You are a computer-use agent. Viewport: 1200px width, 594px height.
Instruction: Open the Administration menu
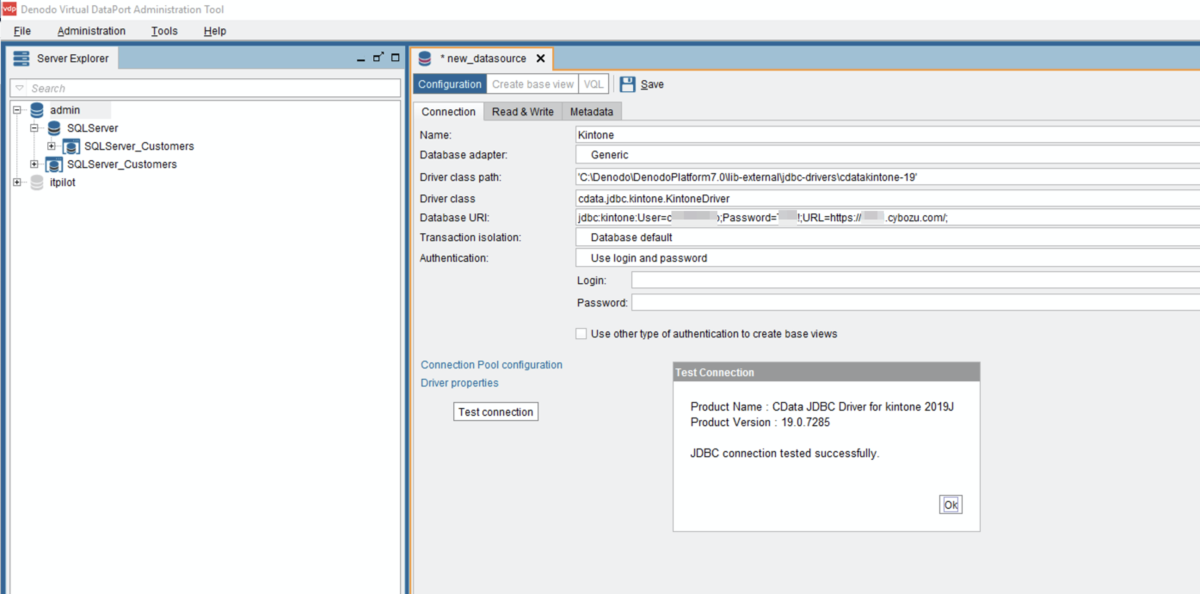[x=92, y=31]
